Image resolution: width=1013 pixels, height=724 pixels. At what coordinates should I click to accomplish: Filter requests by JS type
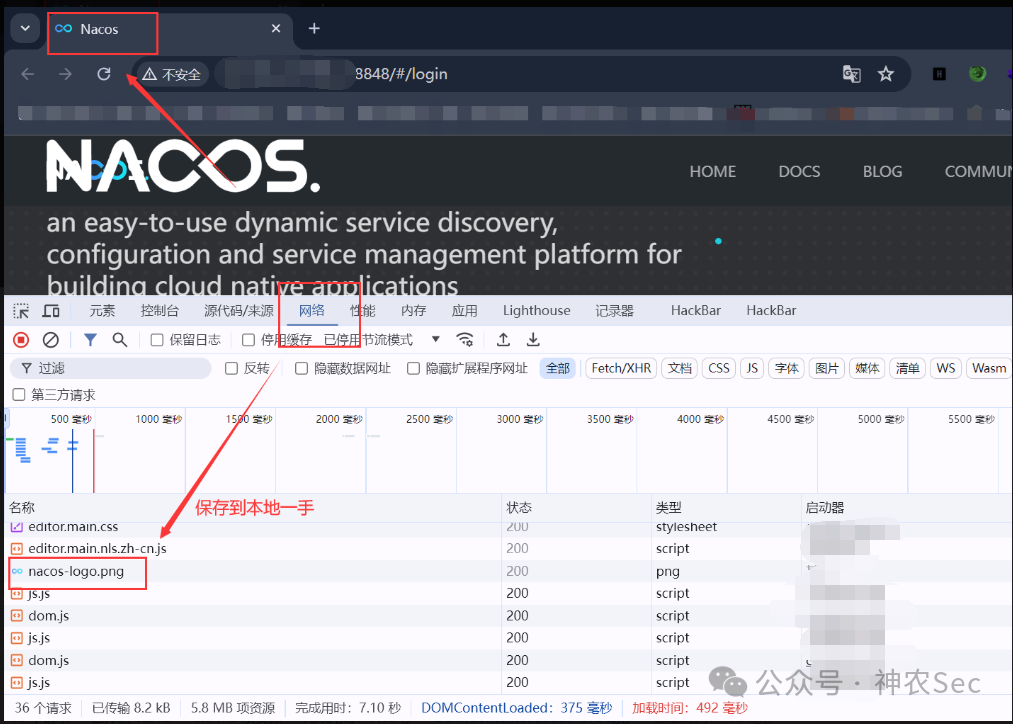click(x=752, y=368)
